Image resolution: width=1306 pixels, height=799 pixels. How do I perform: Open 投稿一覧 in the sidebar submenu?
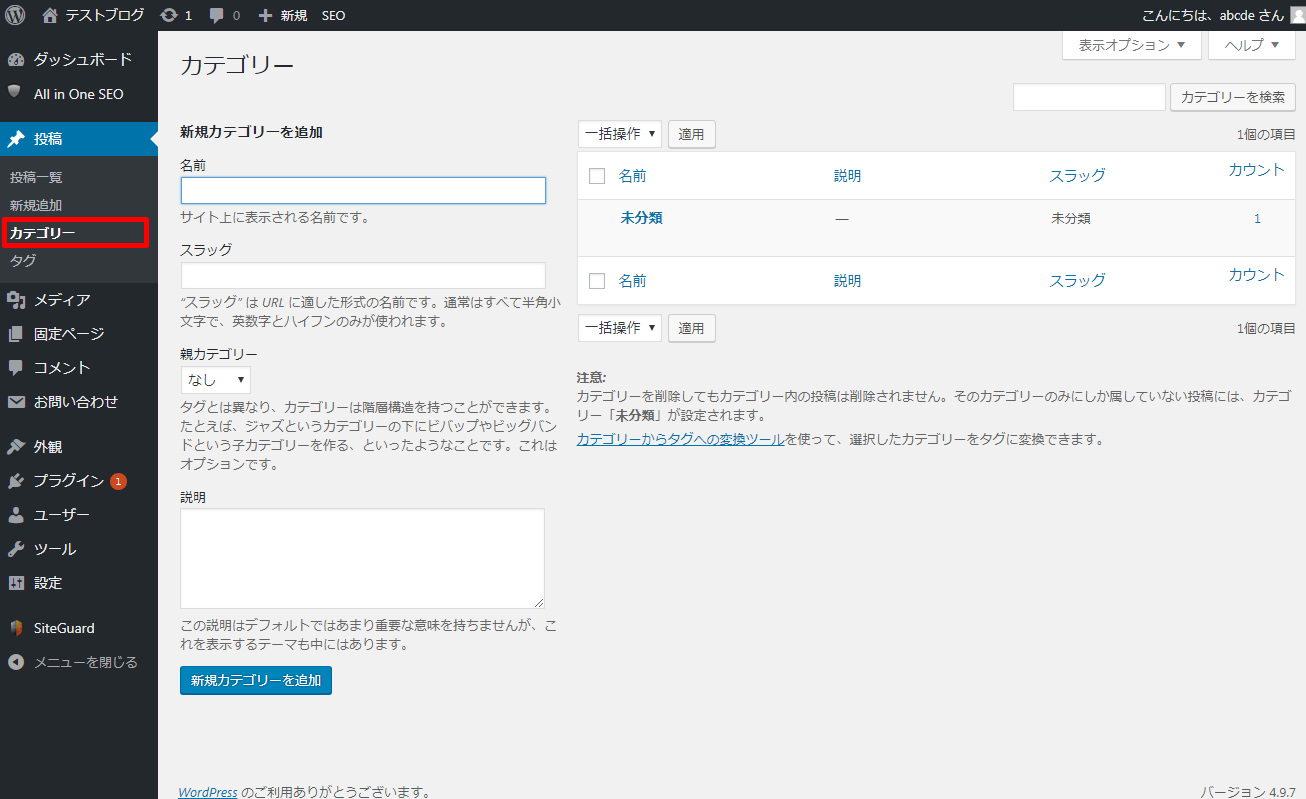pos(36,177)
